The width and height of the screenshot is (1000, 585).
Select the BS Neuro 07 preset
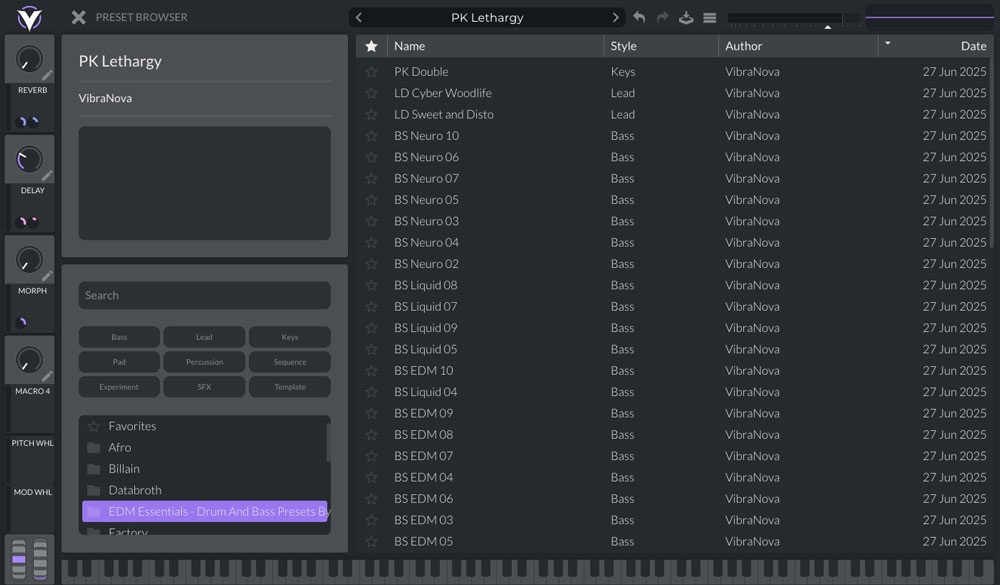(672, 179)
